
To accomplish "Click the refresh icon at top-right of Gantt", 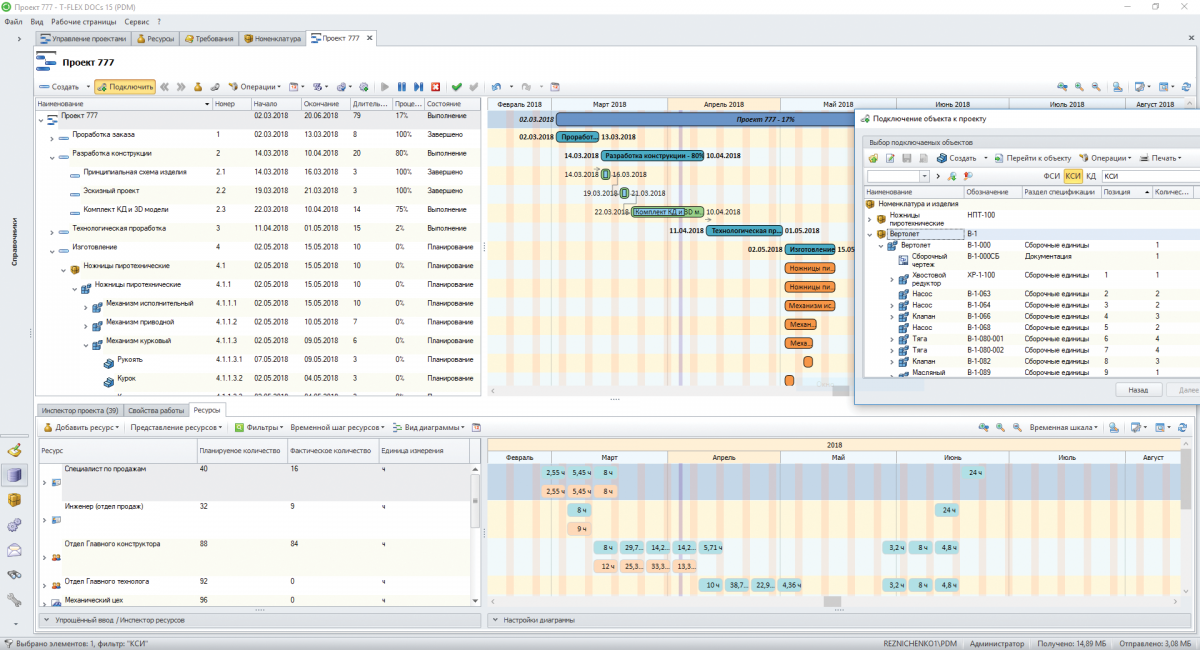I will [1186, 87].
